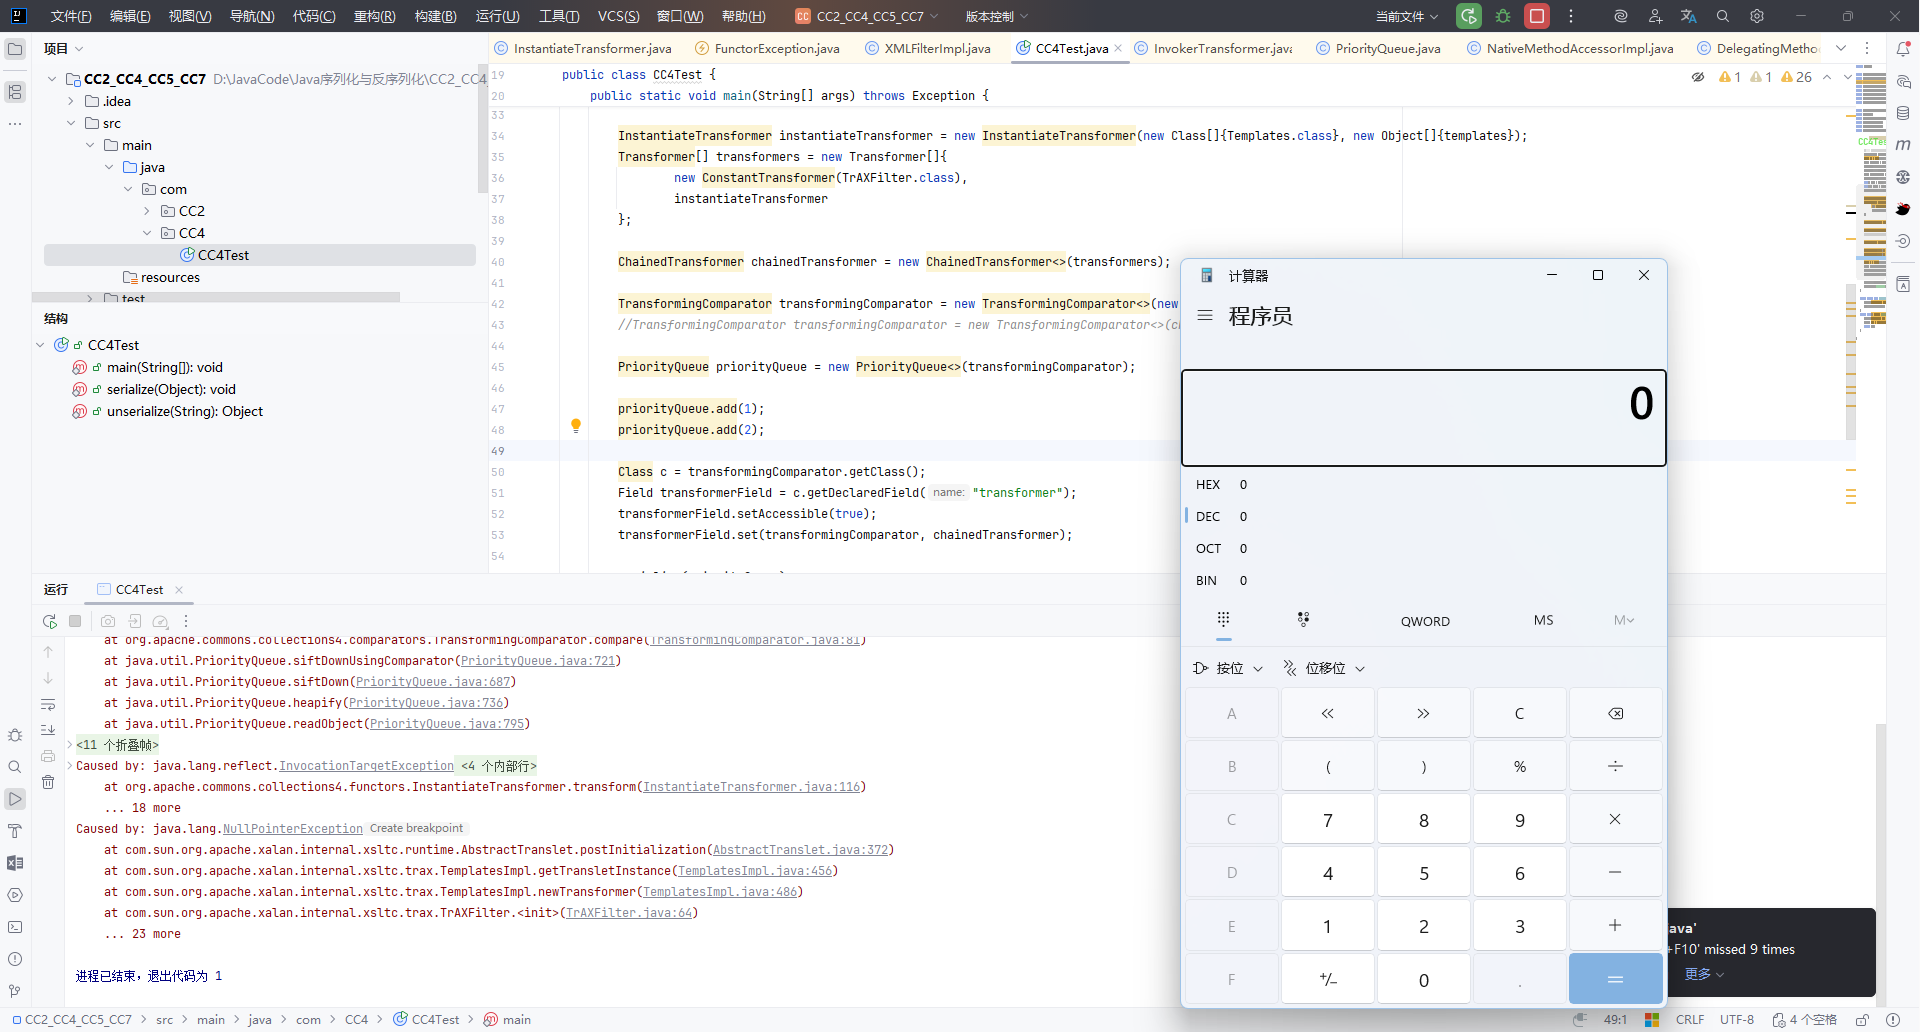1920x1032 pixels.
Task: Open Notifications bell icon in right sidebar
Action: coord(1903,49)
